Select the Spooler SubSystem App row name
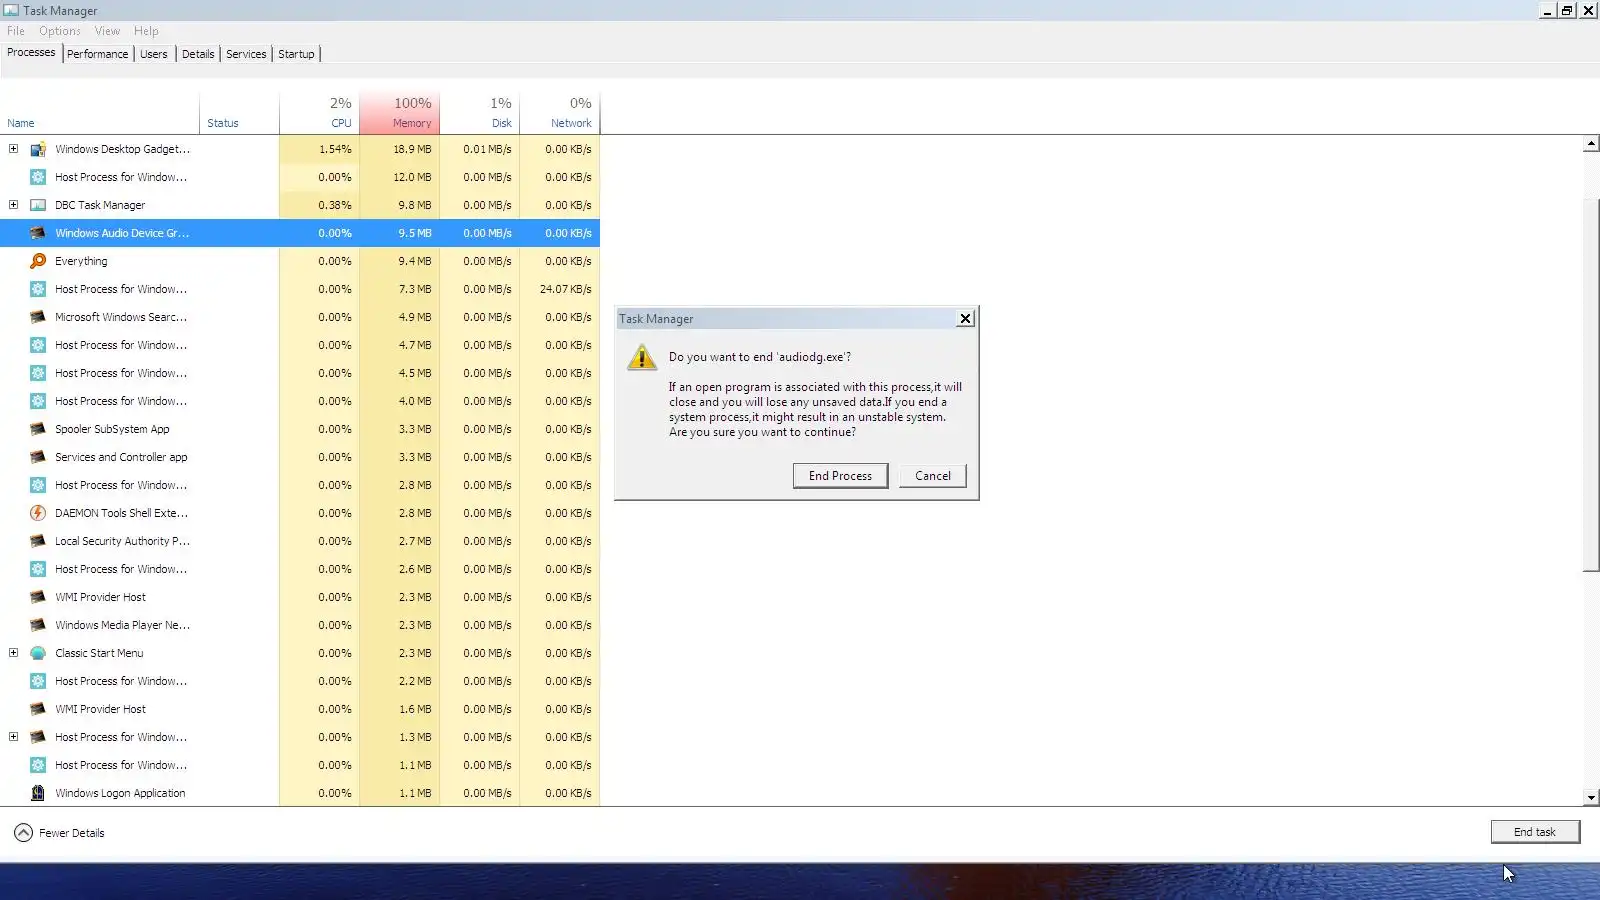Image resolution: width=1600 pixels, height=900 pixels. (x=112, y=429)
